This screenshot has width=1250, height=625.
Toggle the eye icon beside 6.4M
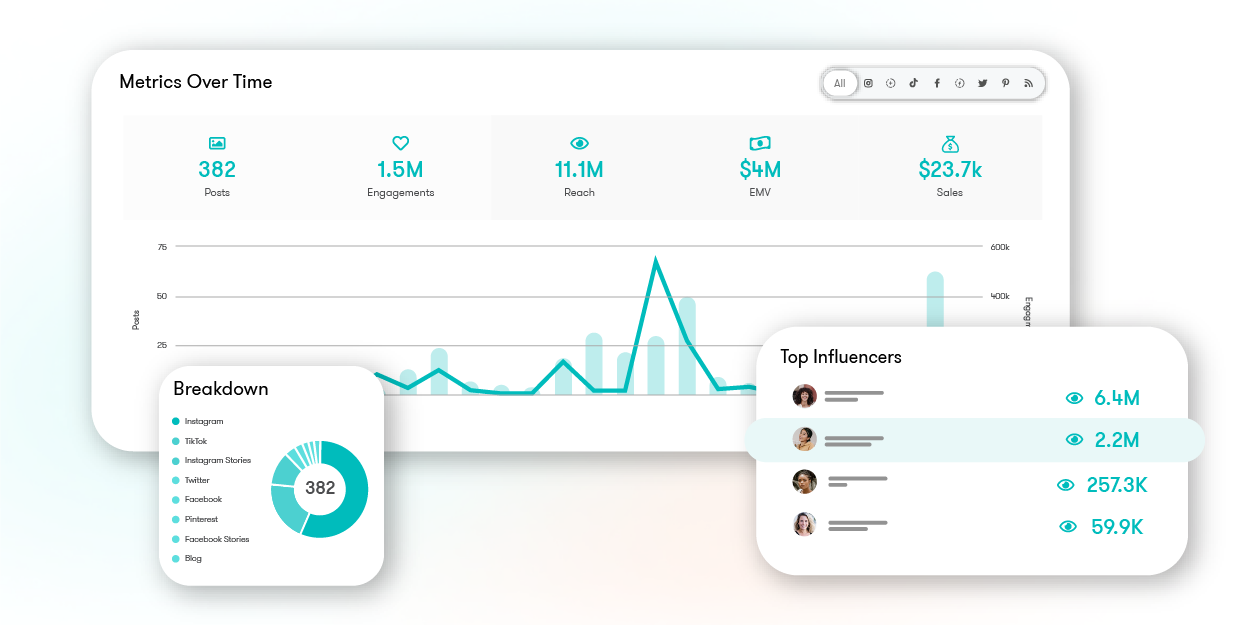pyautogui.click(x=1075, y=397)
